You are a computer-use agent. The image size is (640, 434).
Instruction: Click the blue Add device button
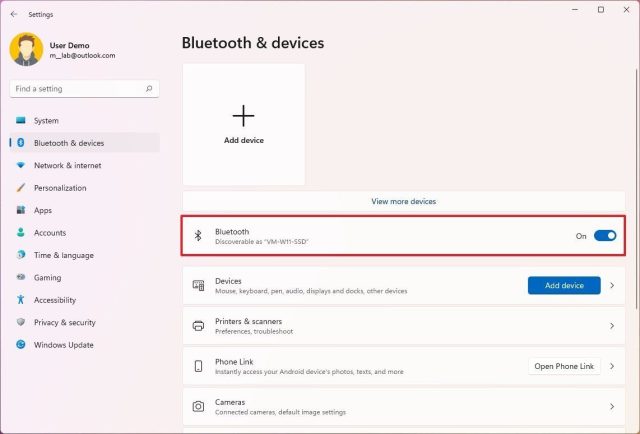(564, 285)
